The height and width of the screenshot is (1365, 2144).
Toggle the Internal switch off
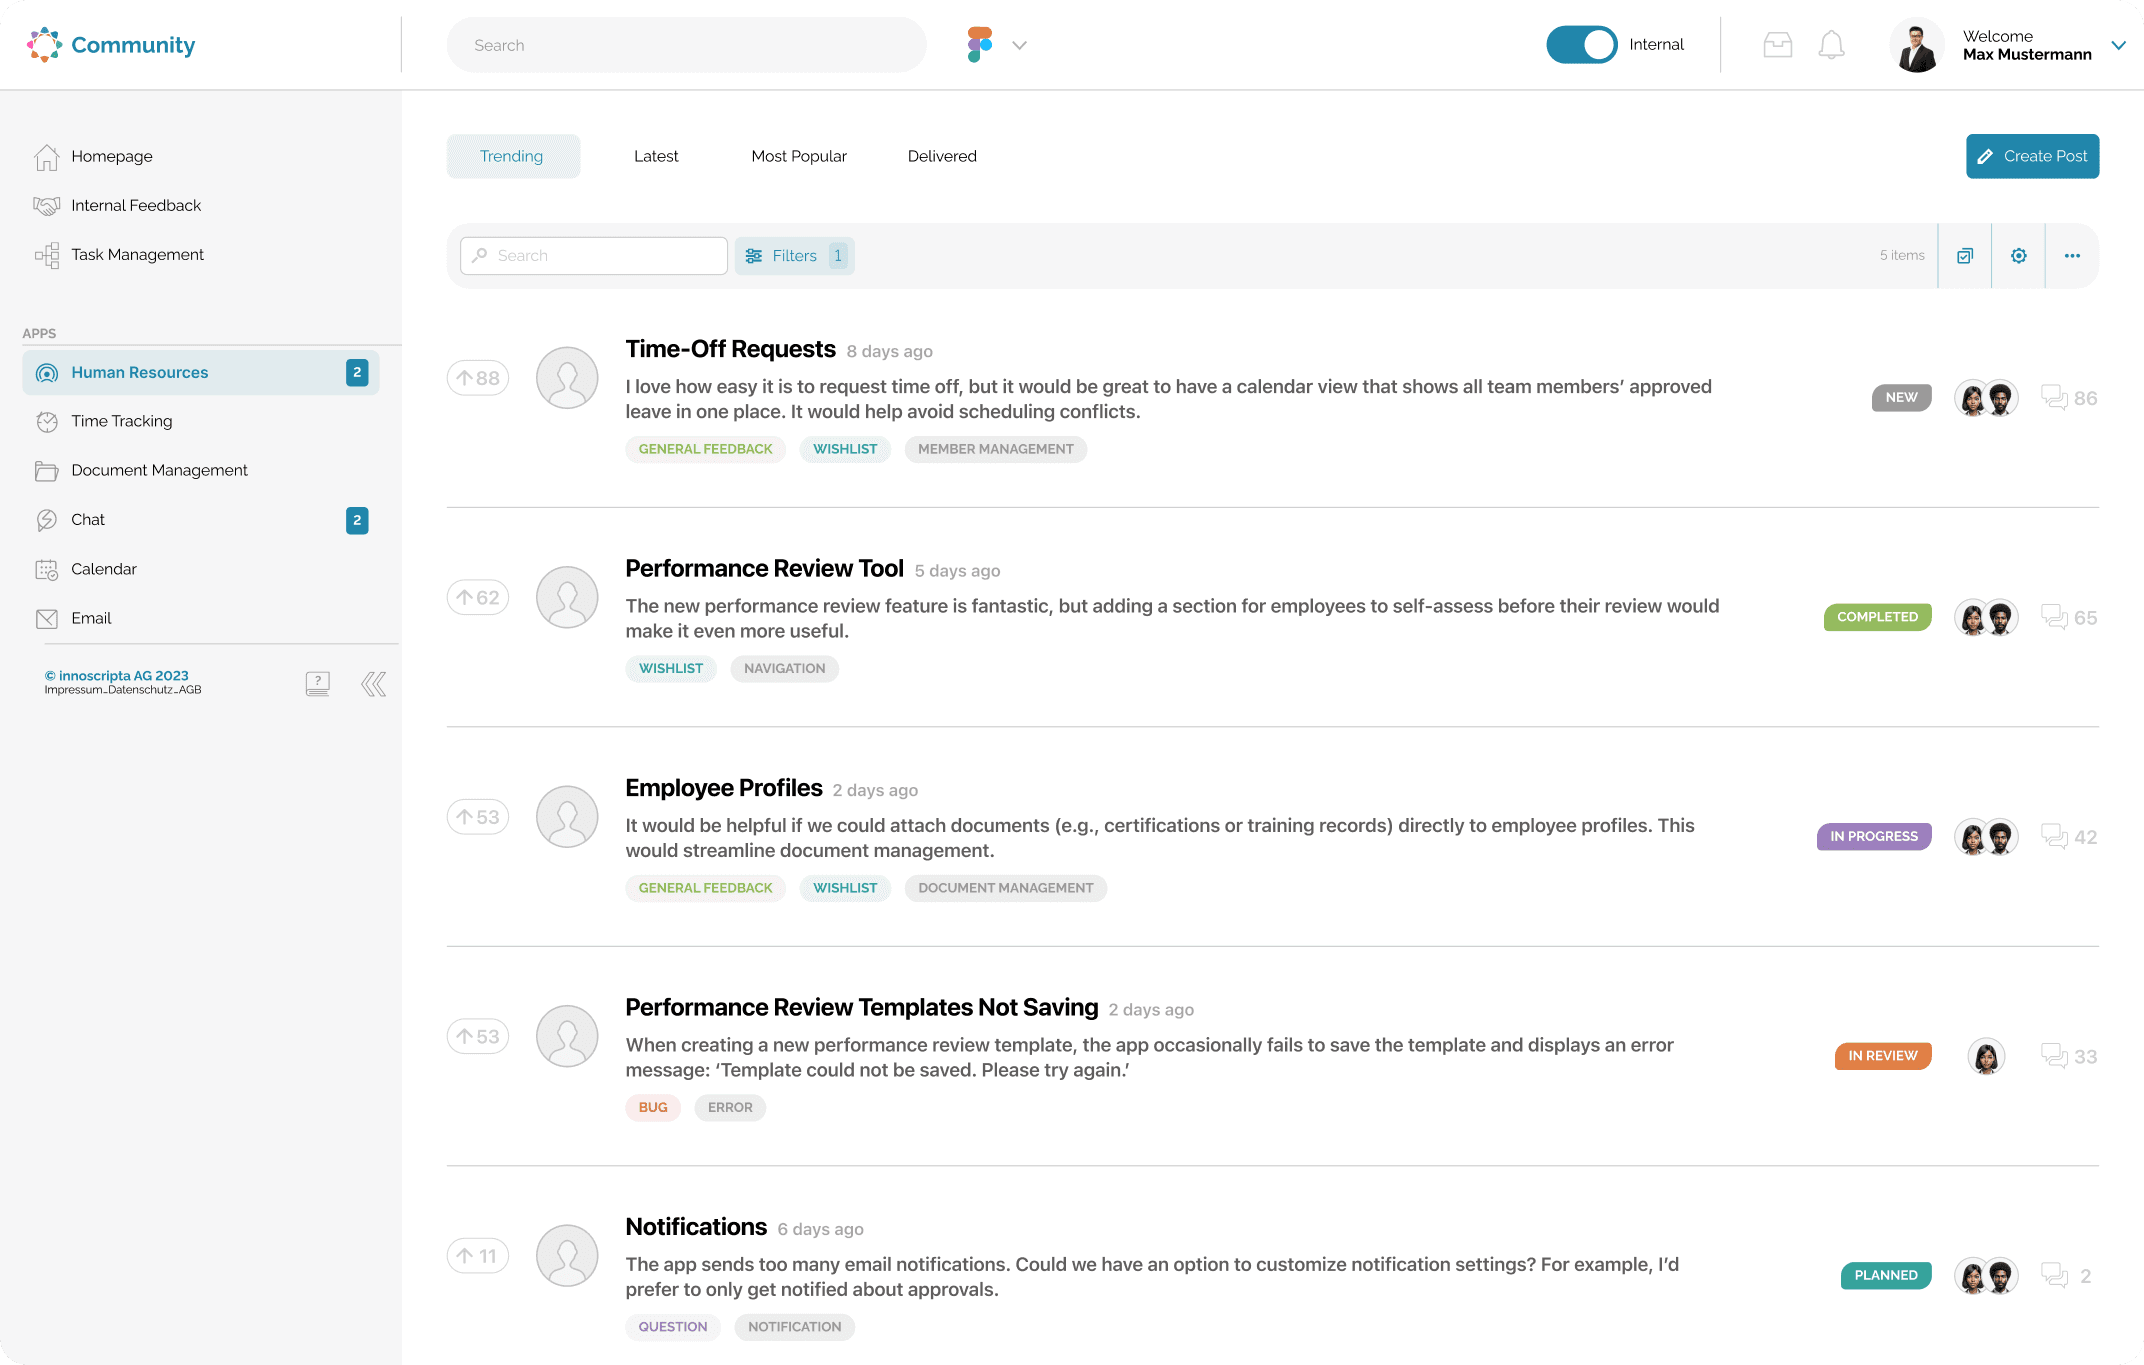tap(1581, 45)
